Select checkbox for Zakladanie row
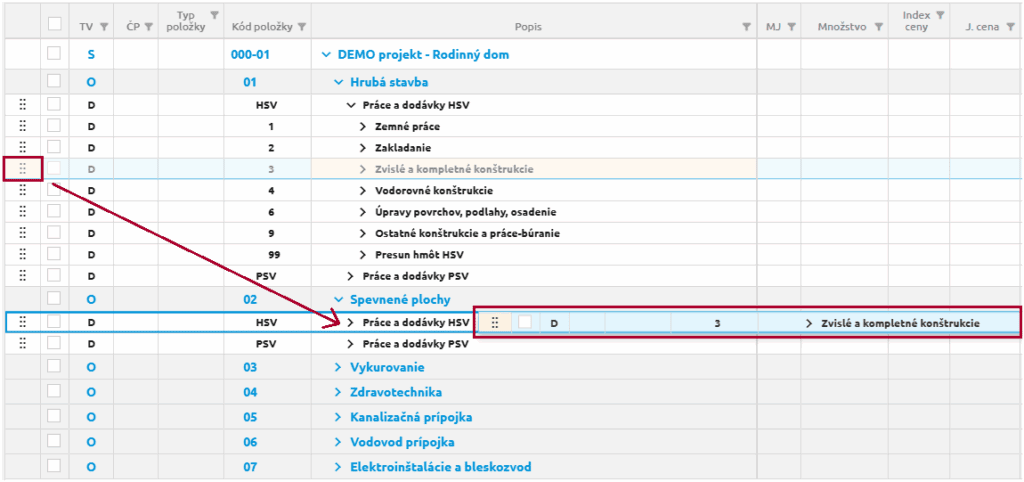The height and width of the screenshot is (482, 1024). (54, 148)
